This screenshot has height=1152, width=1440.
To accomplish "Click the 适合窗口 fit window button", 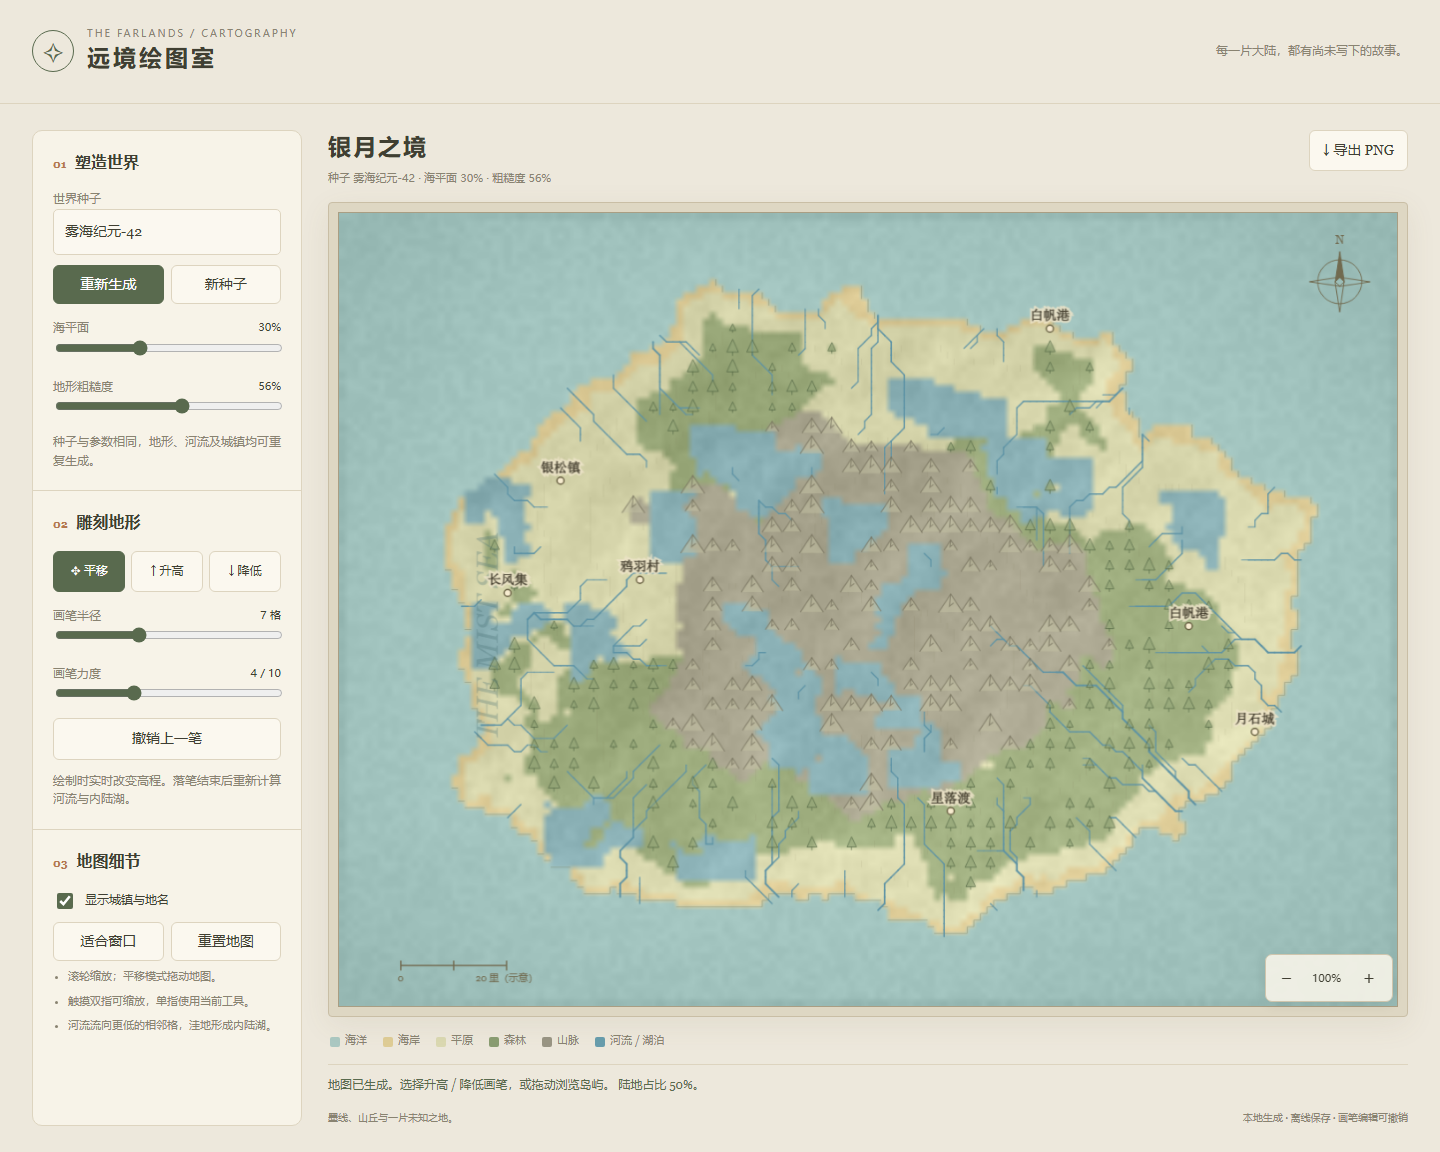I will (x=108, y=941).
